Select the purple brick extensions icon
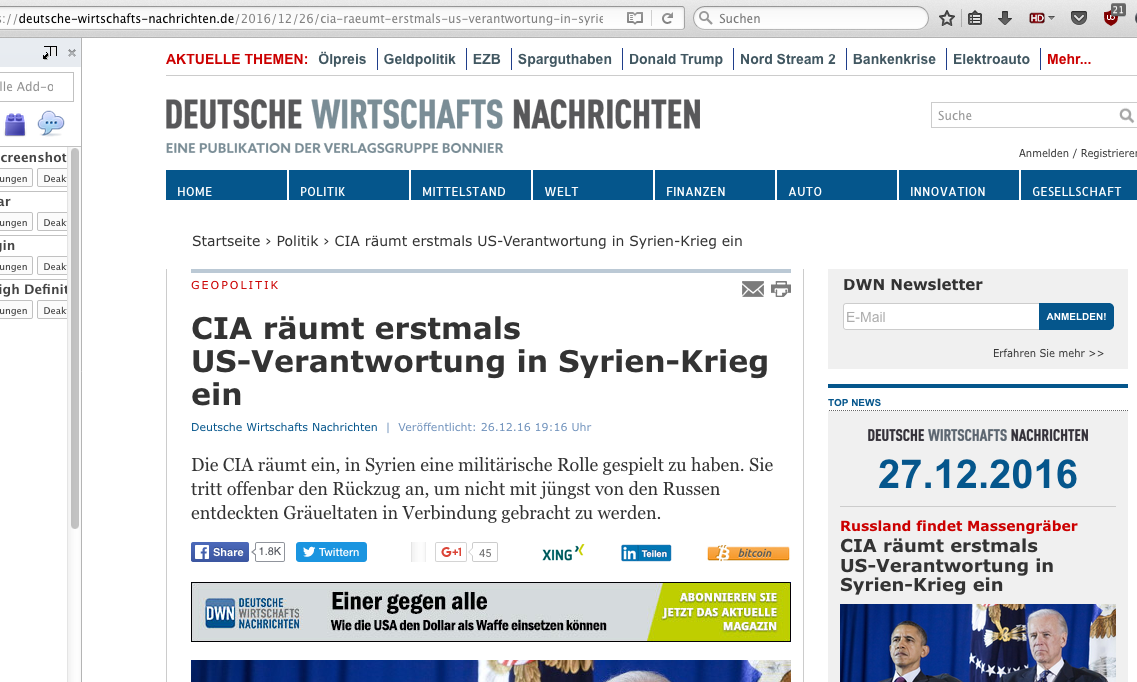This screenshot has height=682, width=1137. pyautogui.click(x=15, y=124)
